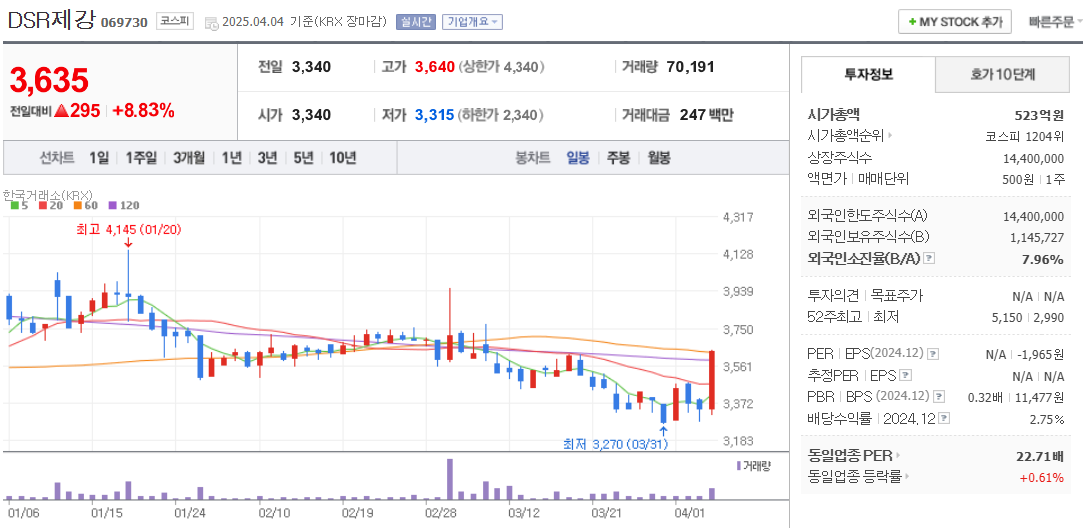Click the 저가 value 3,315
The width and height of the screenshot is (1089, 528).
[x=435, y=115]
